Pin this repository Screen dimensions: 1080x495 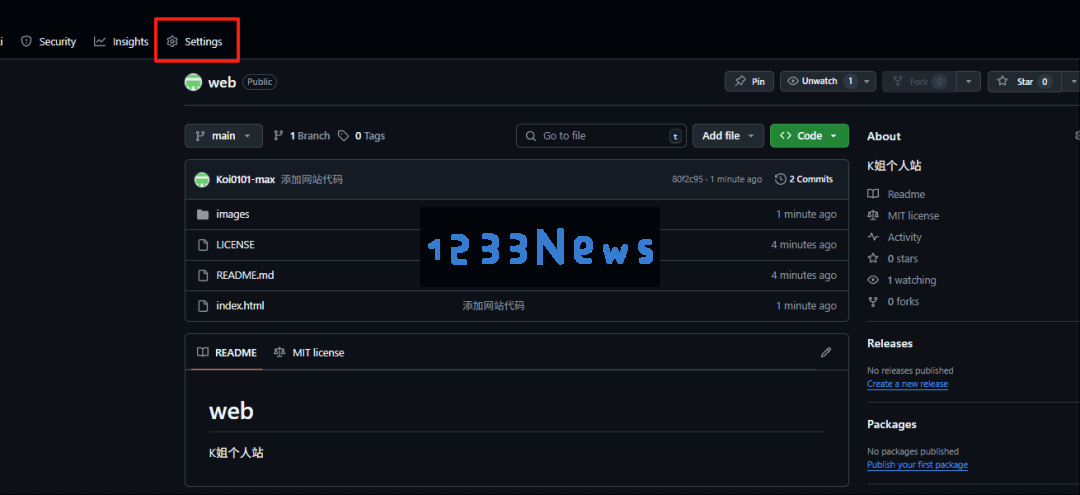(x=749, y=81)
